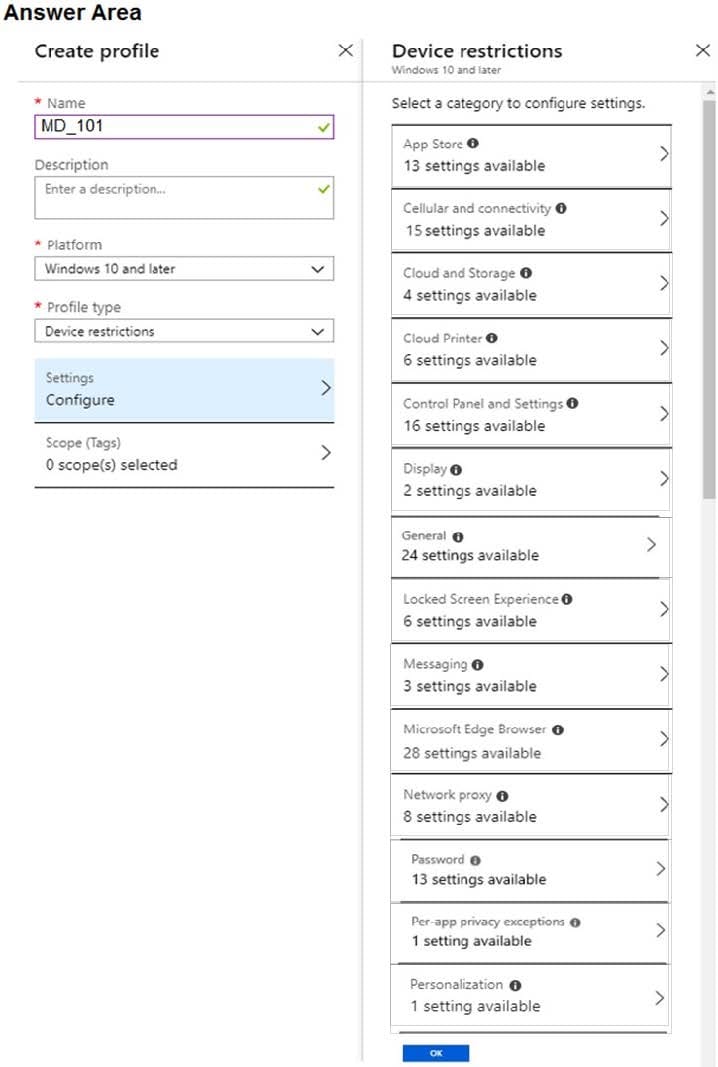Viewport: 718px width, 1067px height.
Task: Click info icon beside Control Panel and Settings
Action: click(x=572, y=404)
